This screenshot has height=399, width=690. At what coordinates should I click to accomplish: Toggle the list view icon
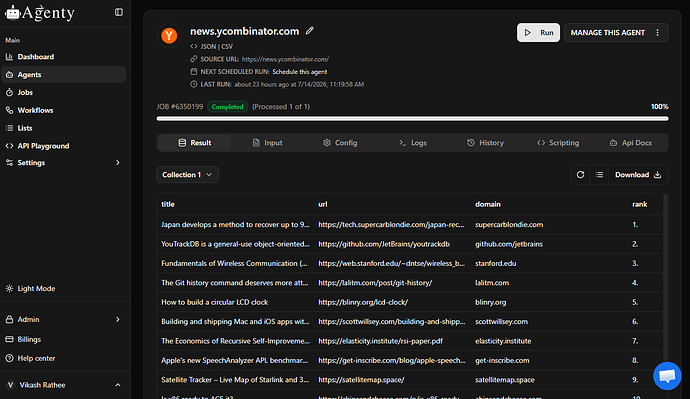point(599,175)
